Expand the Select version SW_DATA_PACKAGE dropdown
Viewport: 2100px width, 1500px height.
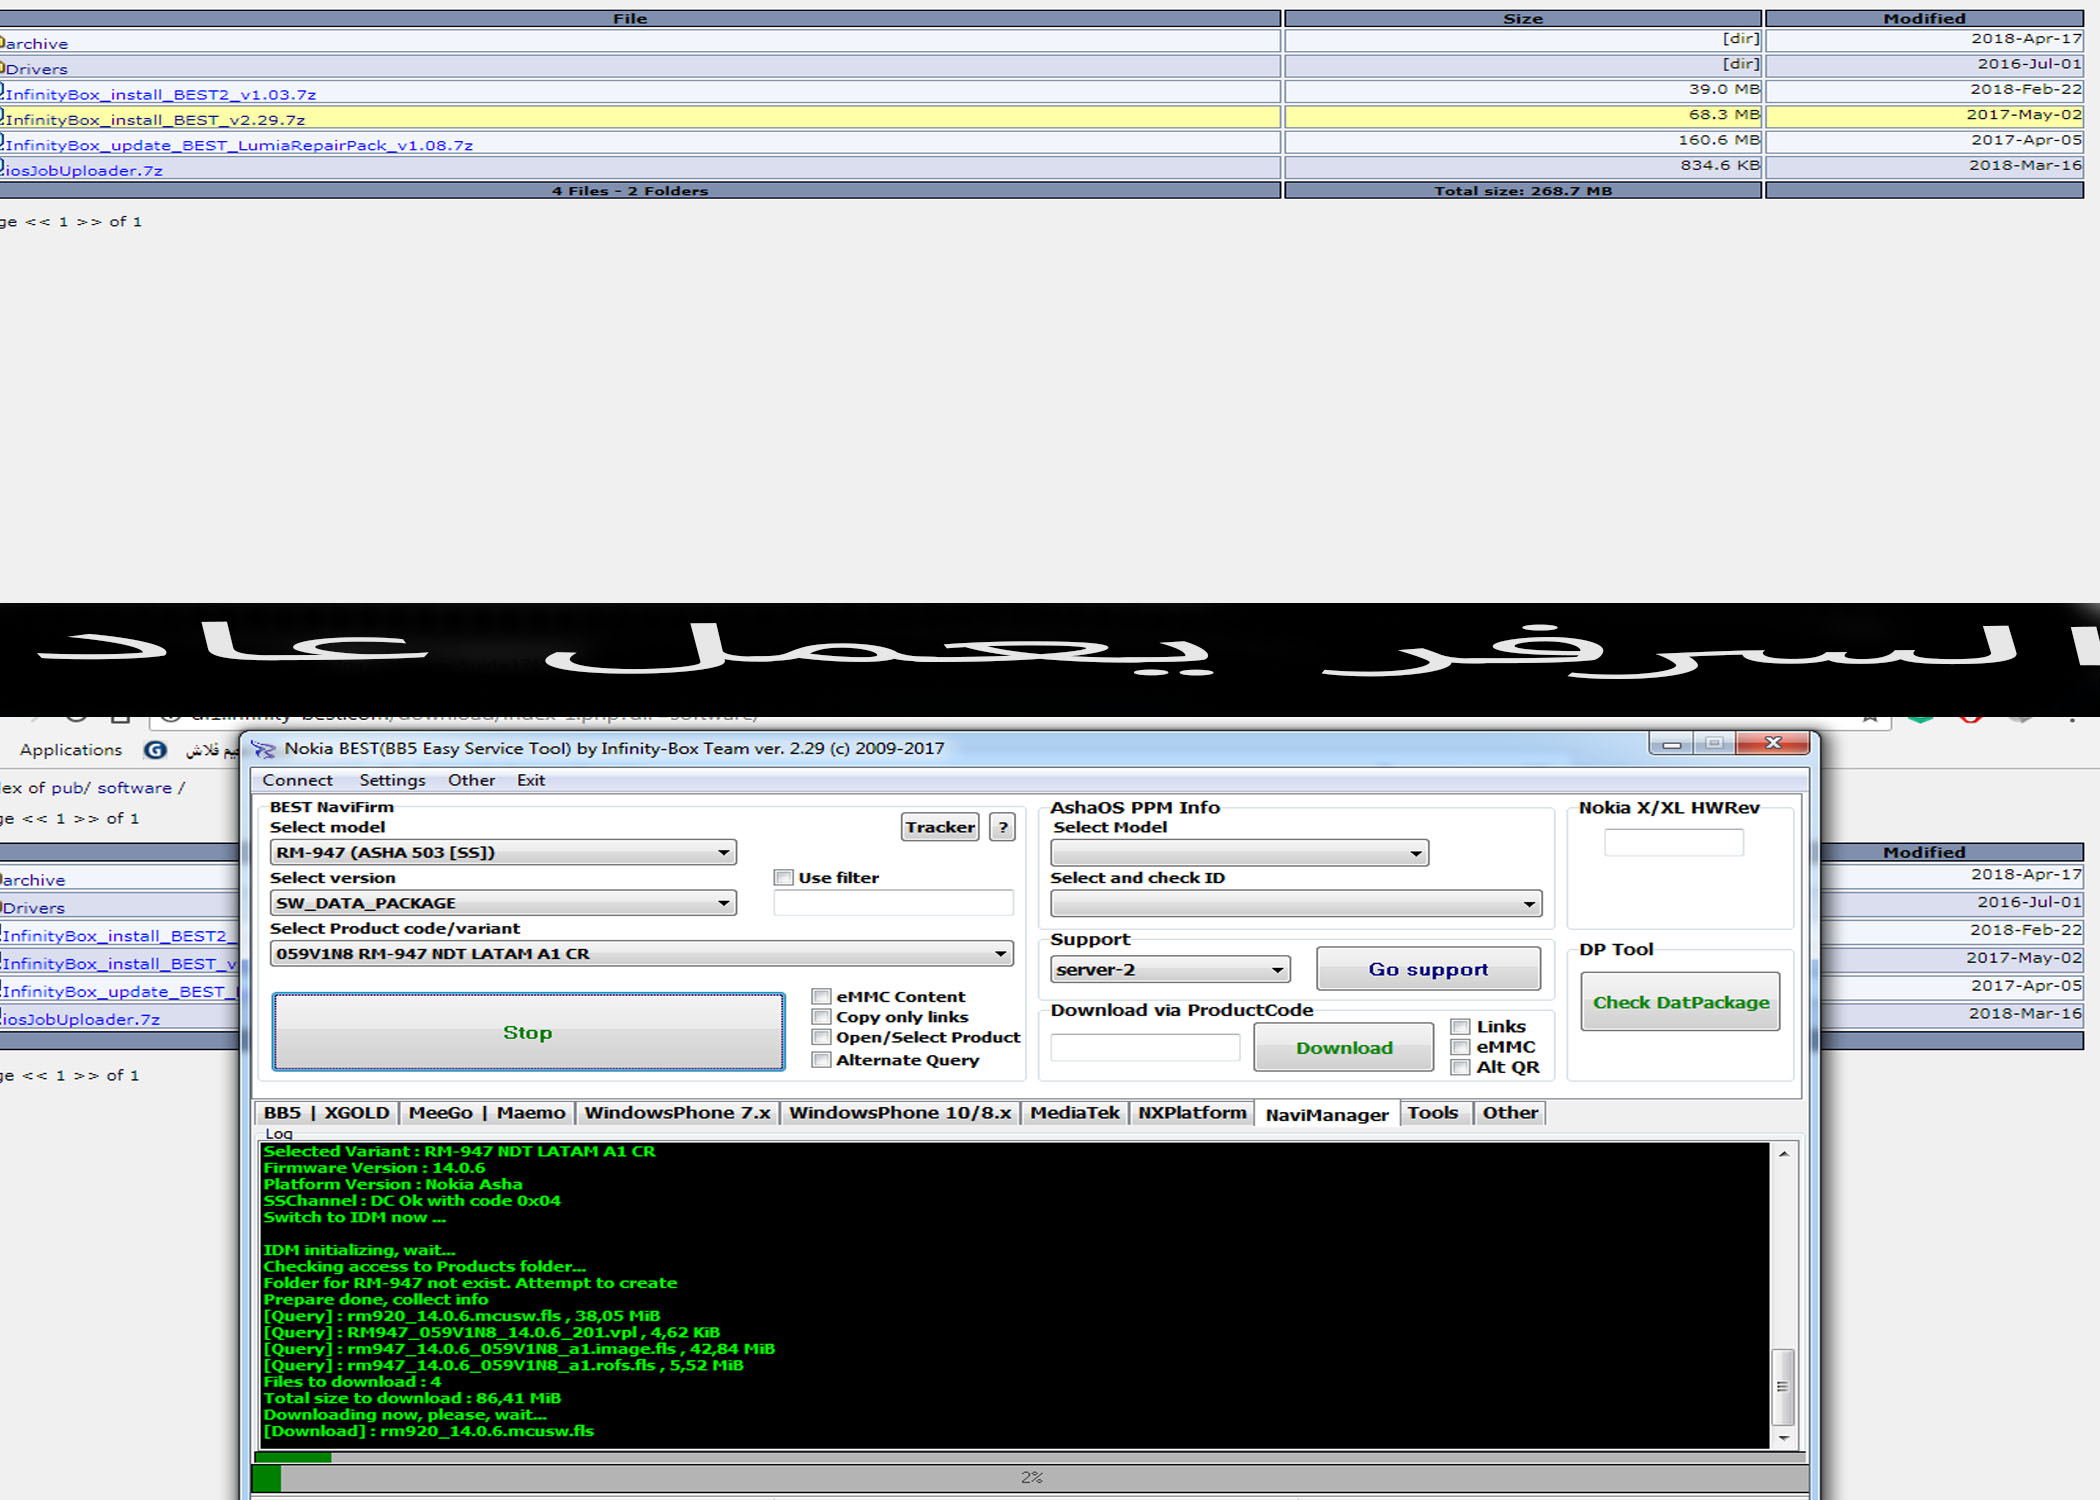point(503,903)
